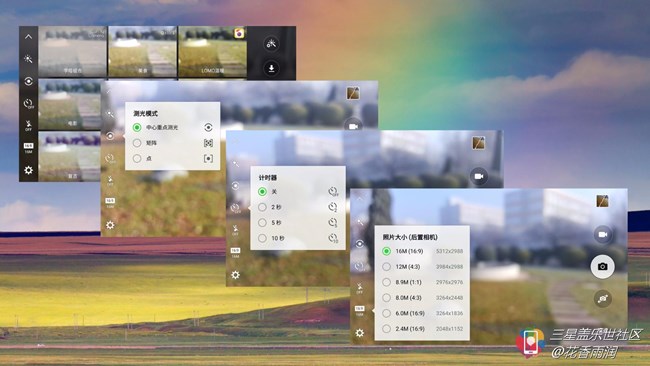Viewport: 650px width, 366px height.
Task: Select the 点 spot metering option
Action: tap(172, 158)
